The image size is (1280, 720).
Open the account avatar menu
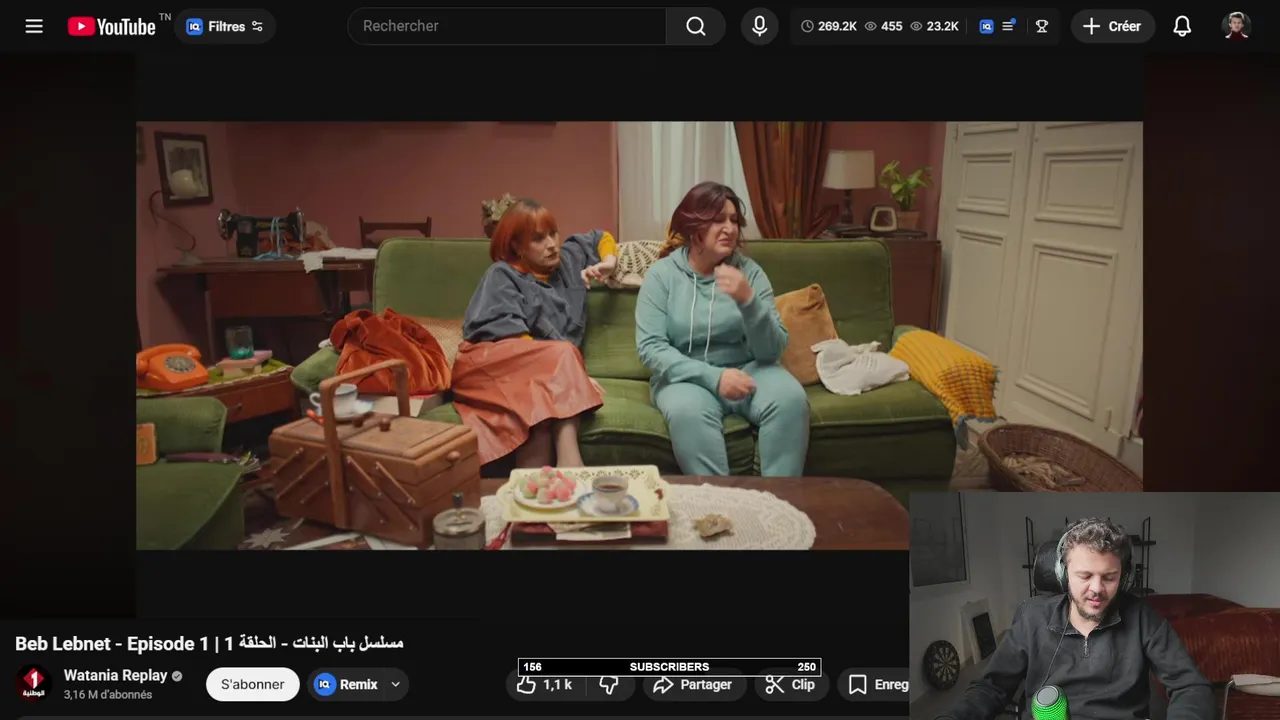click(x=1237, y=26)
